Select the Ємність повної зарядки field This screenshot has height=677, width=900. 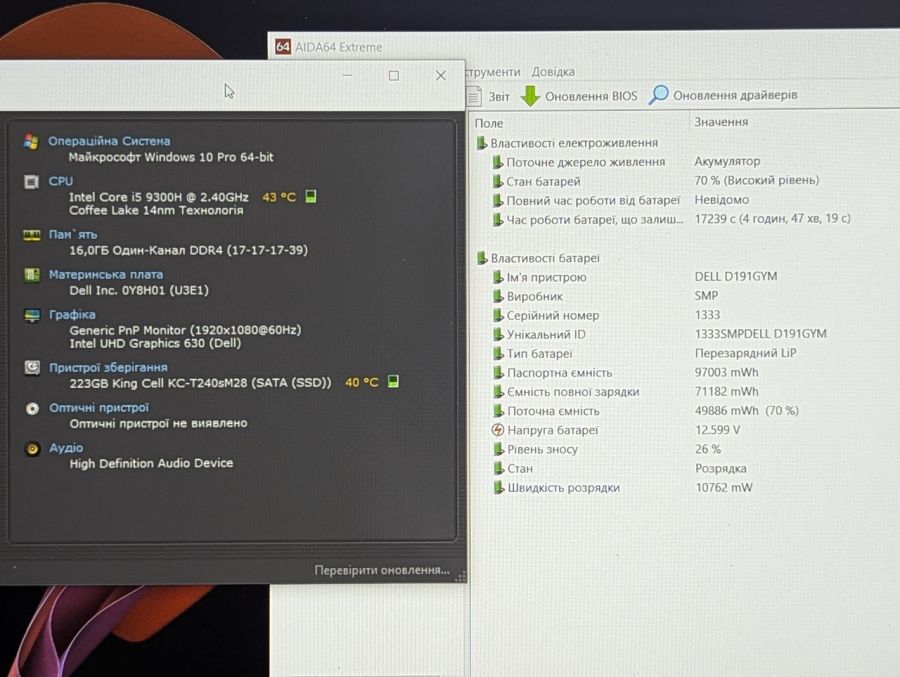(x=573, y=392)
